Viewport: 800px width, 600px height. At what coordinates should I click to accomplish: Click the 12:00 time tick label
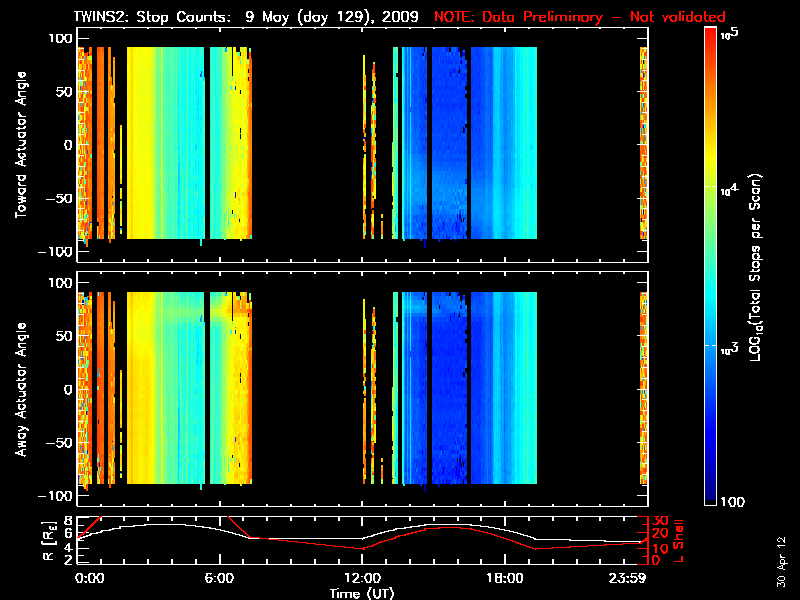362,578
